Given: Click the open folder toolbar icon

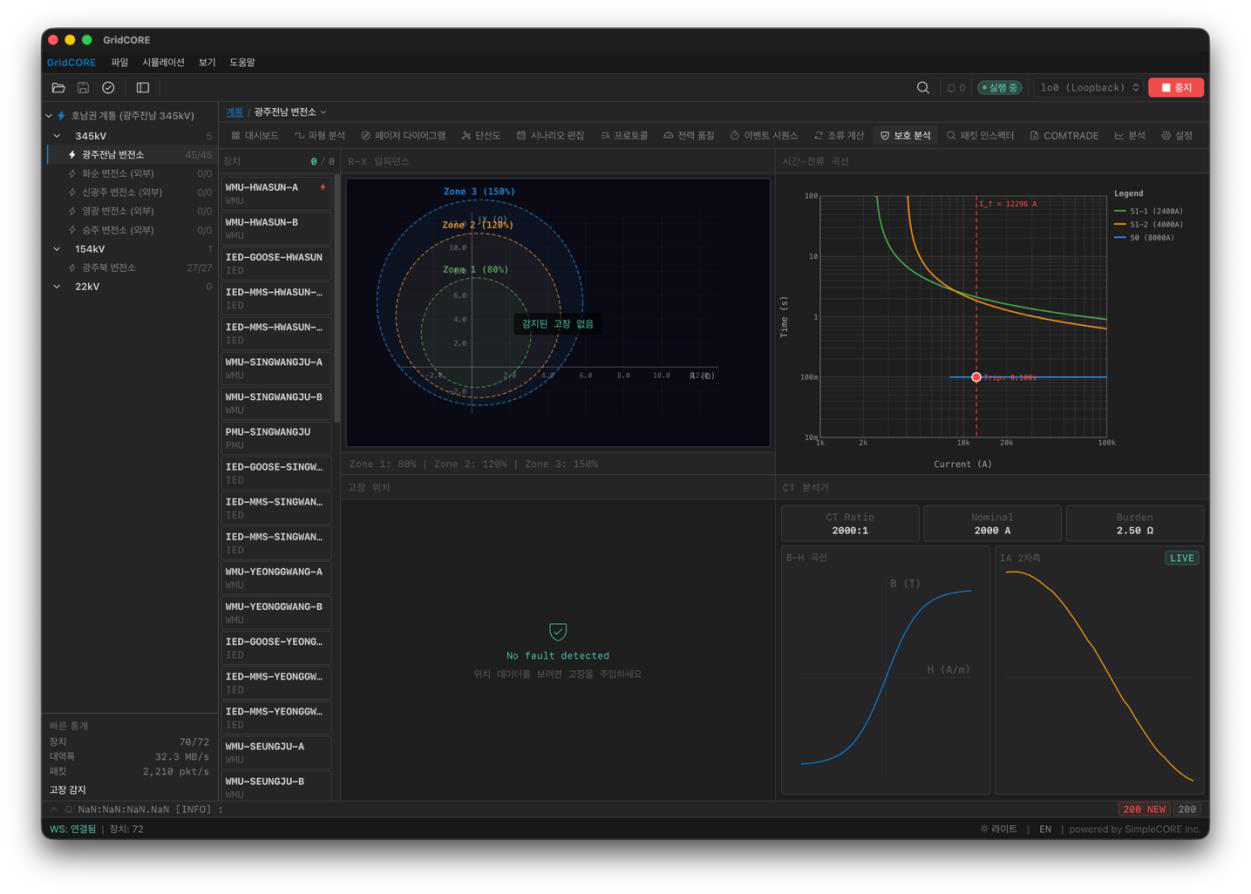Looking at the screenshot, I should pos(59,88).
